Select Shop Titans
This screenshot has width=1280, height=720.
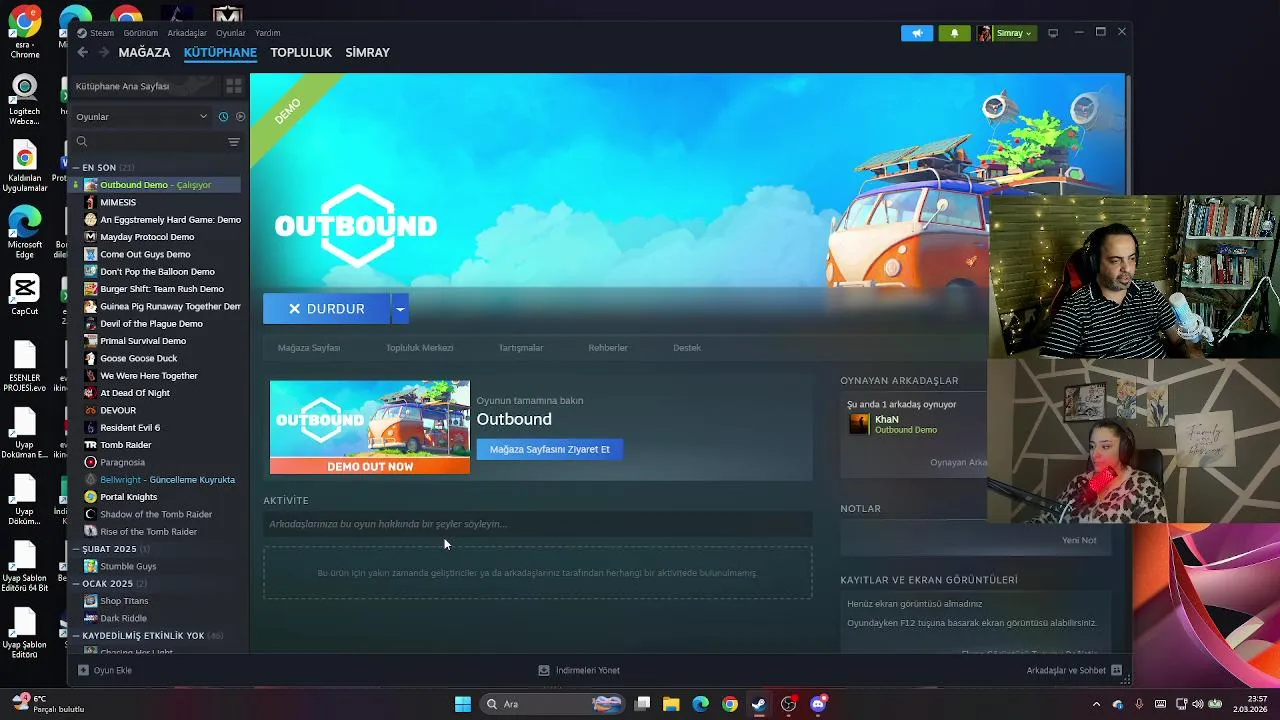(x=124, y=601)
